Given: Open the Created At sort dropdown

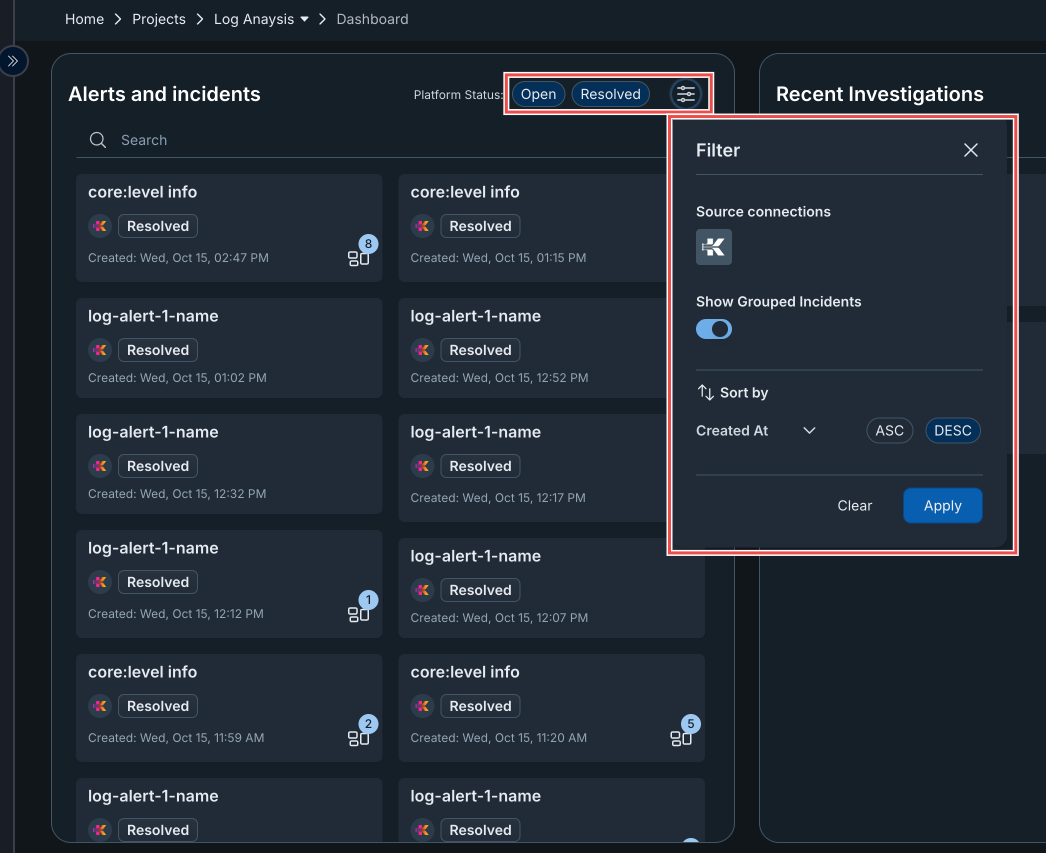Looking at the screenshot, I should click(756, 431).
